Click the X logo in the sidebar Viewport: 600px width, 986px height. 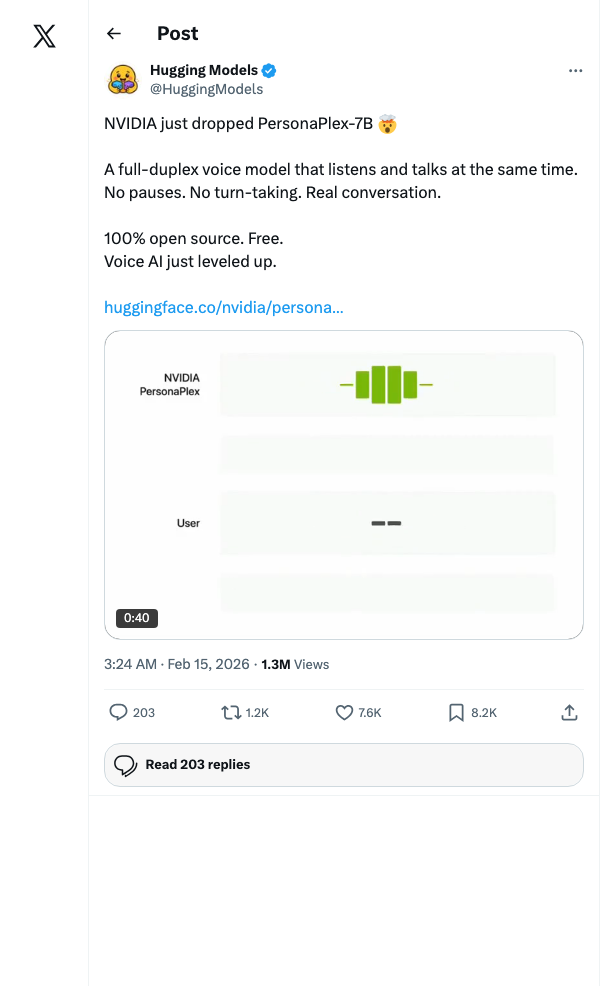[x=44, y=37]
